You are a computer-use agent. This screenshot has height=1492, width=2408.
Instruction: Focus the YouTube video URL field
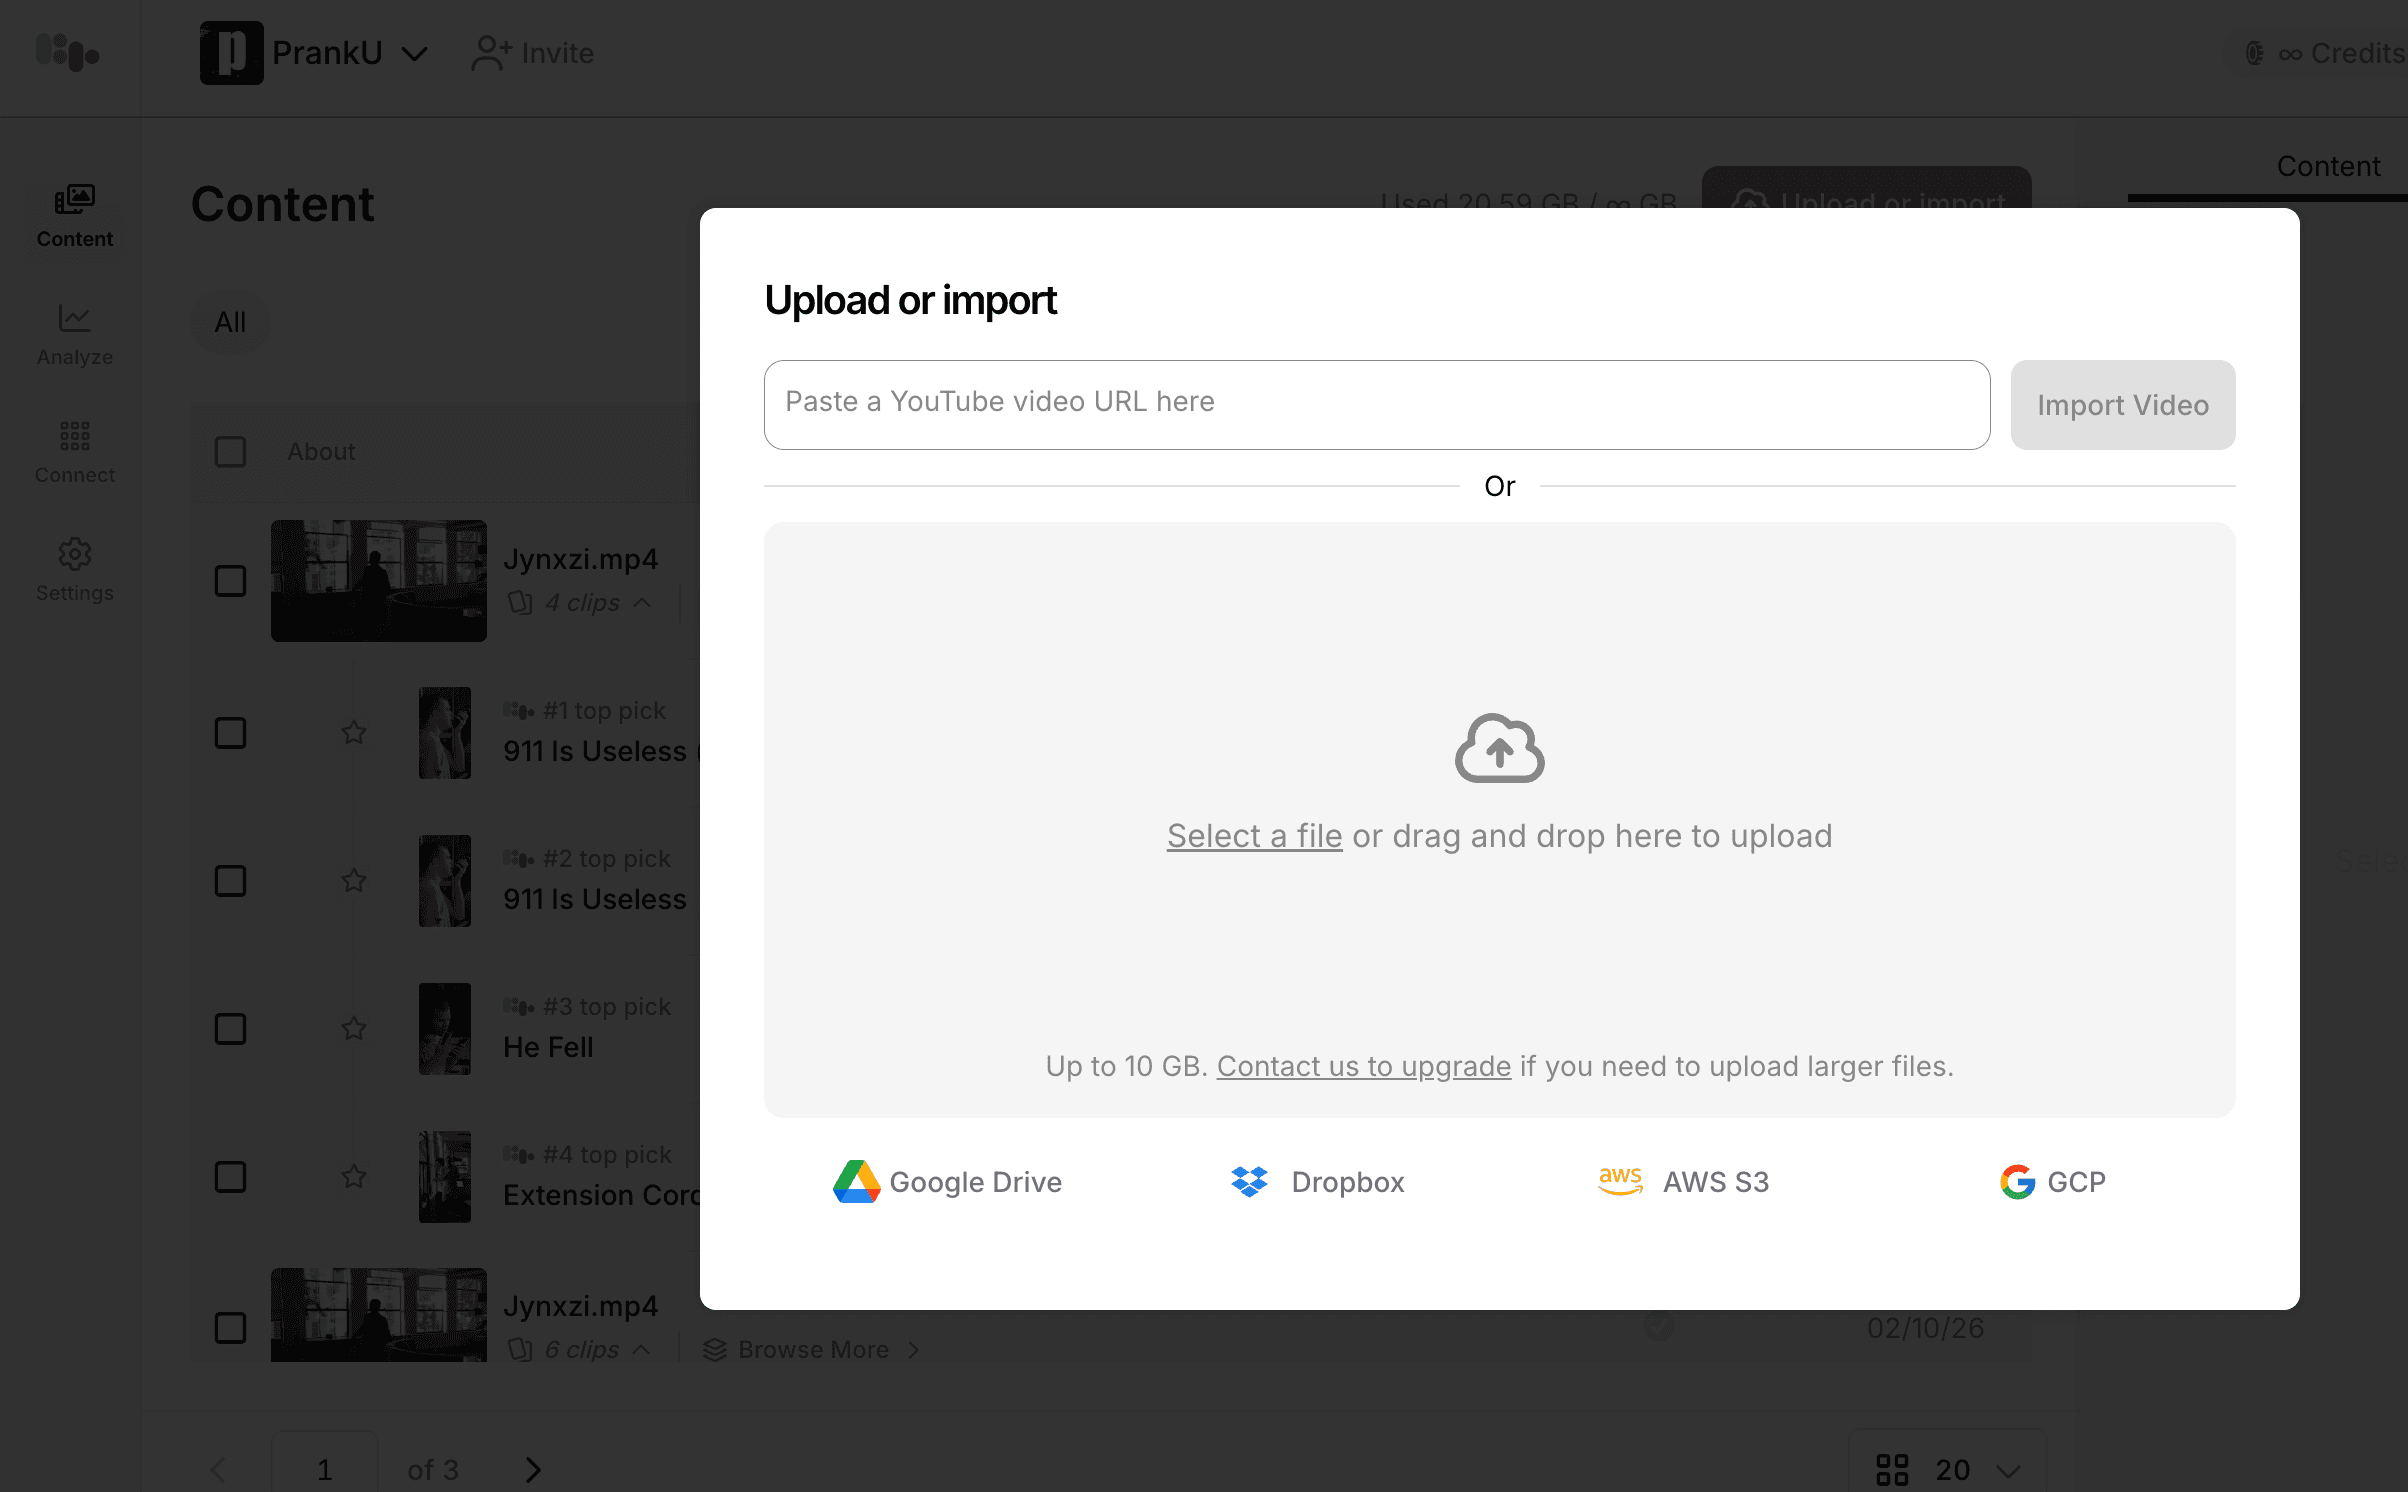1377,405
